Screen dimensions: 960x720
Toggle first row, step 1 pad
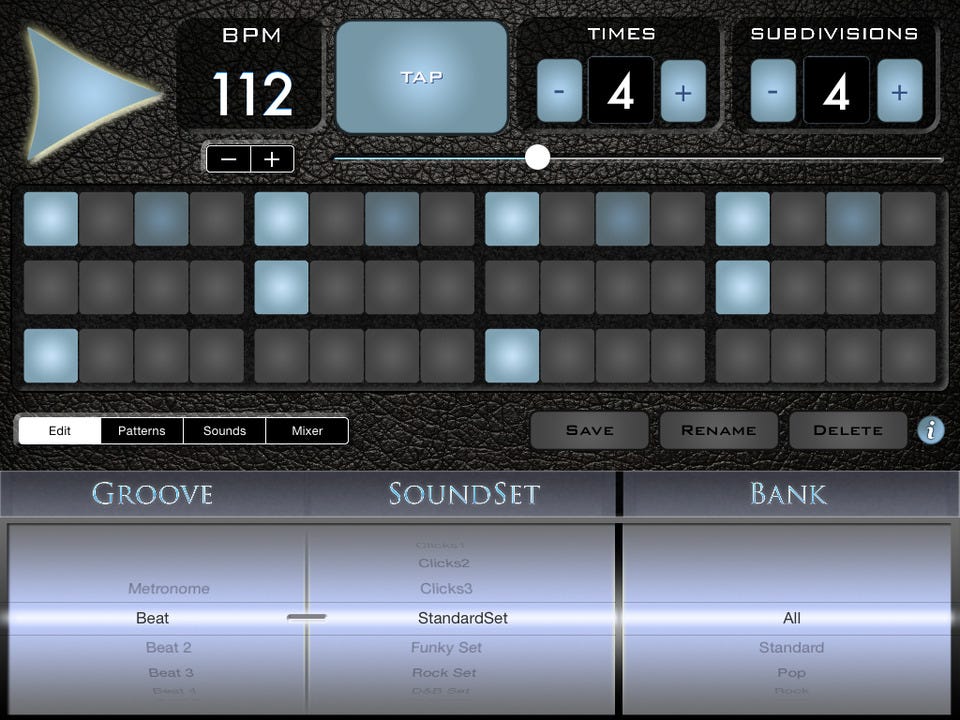pos(51,219)
